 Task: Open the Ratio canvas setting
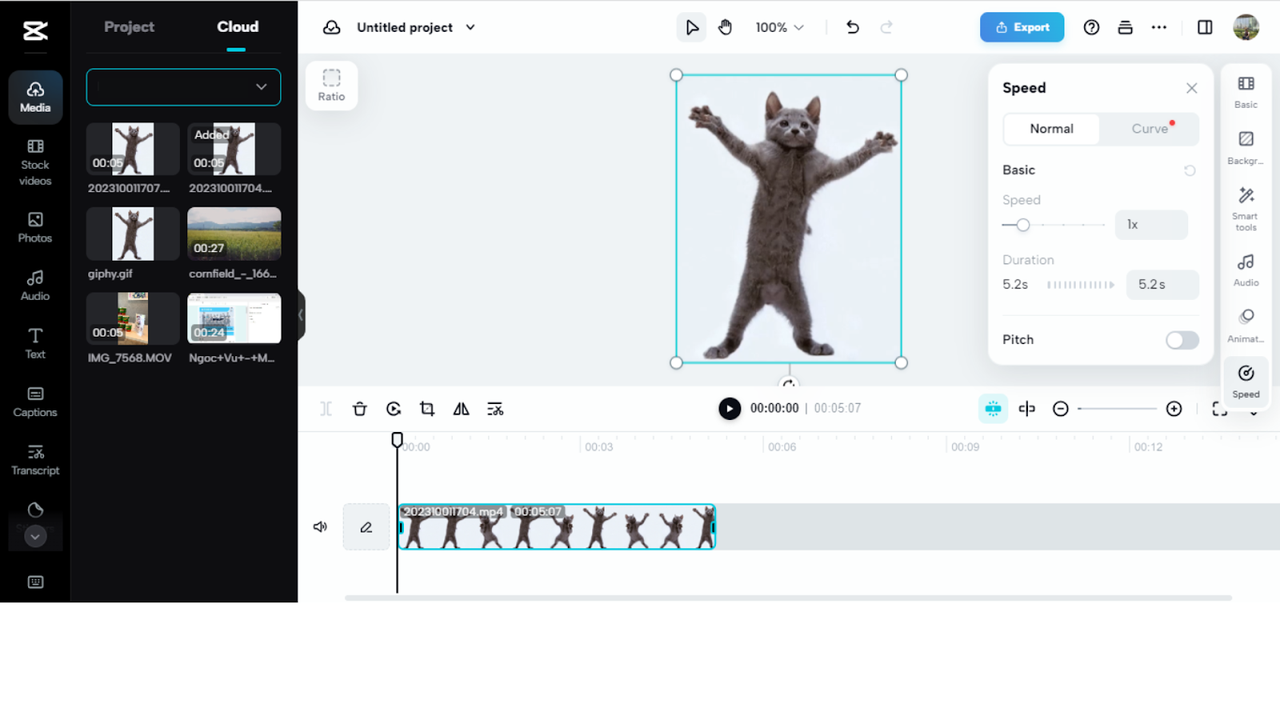(x=331, y=85)
